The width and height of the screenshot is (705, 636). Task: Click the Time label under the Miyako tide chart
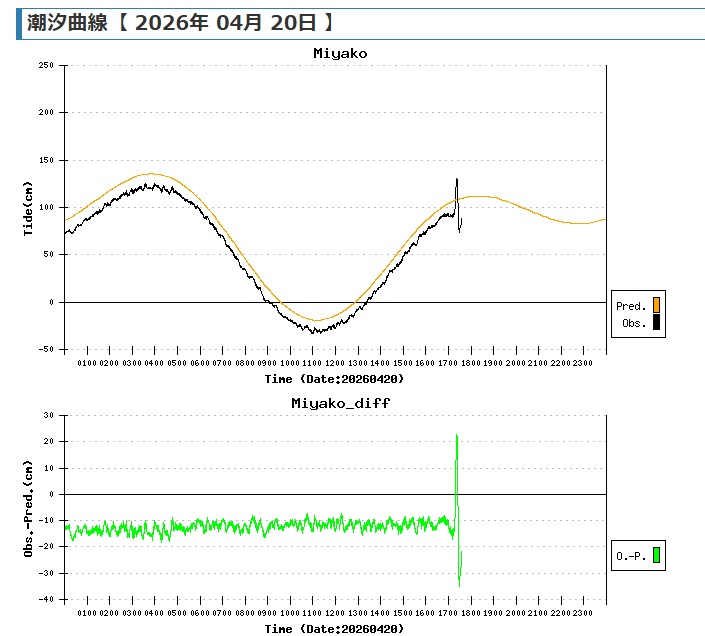pos(334,379)
